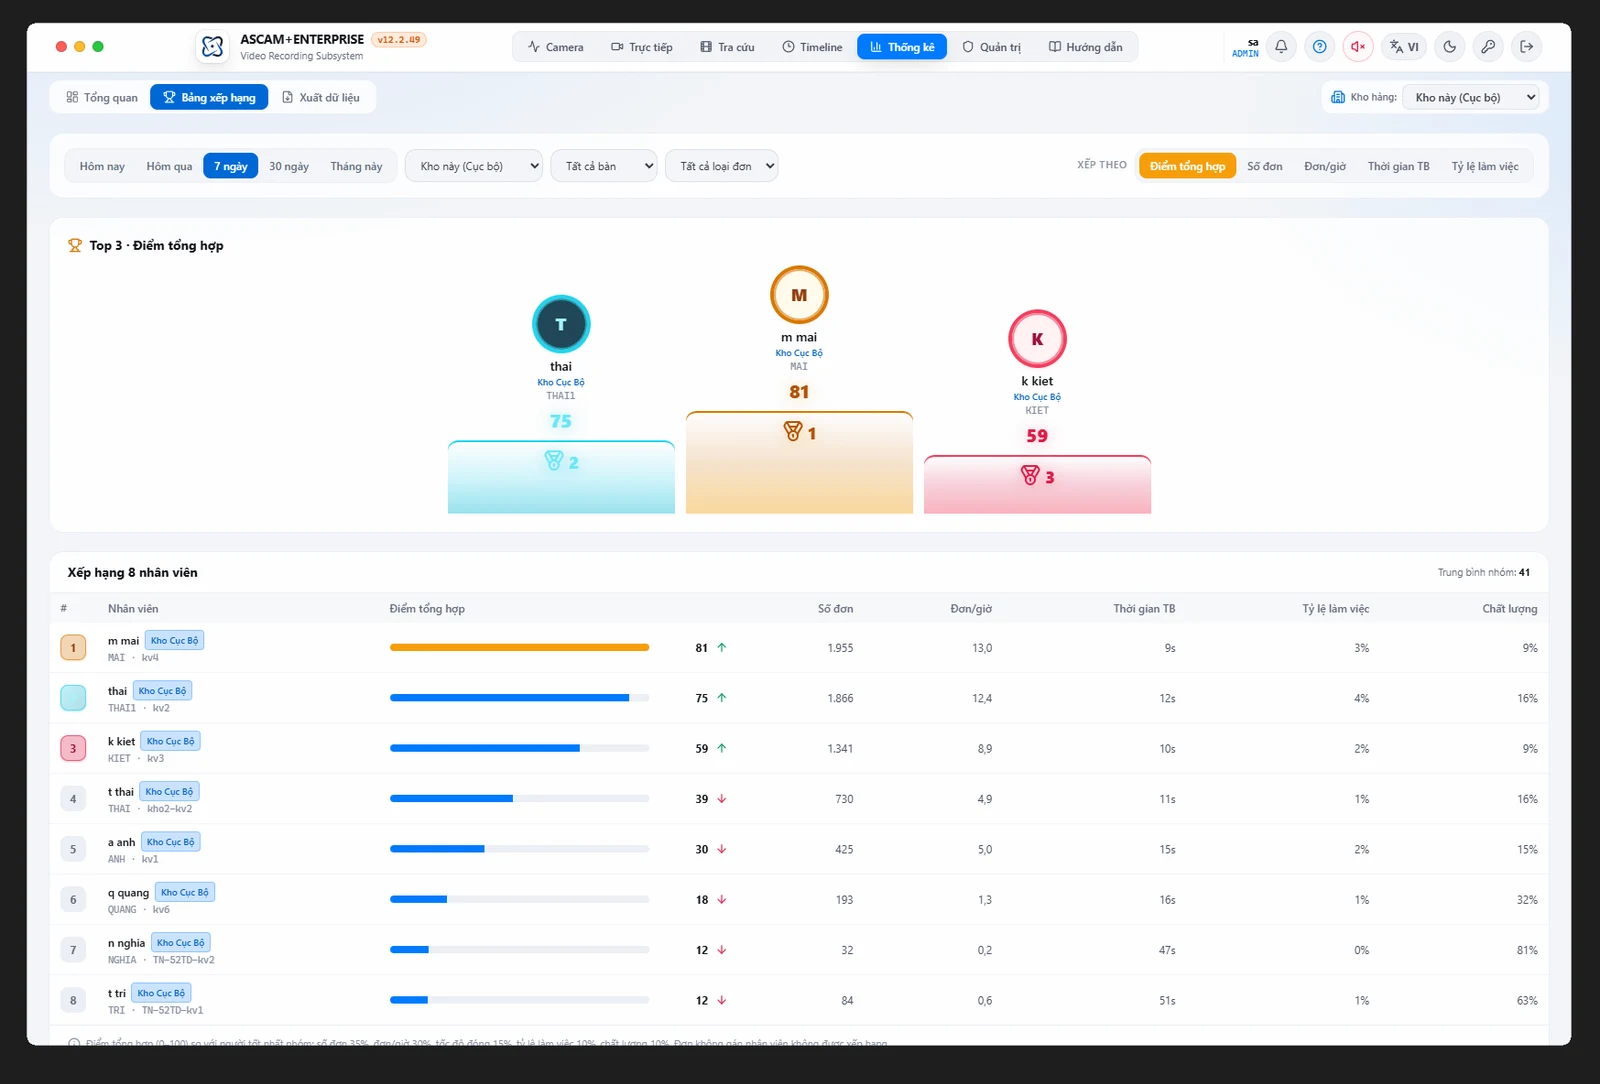Click the orange score bar for m mai

[x=519, y=648]
